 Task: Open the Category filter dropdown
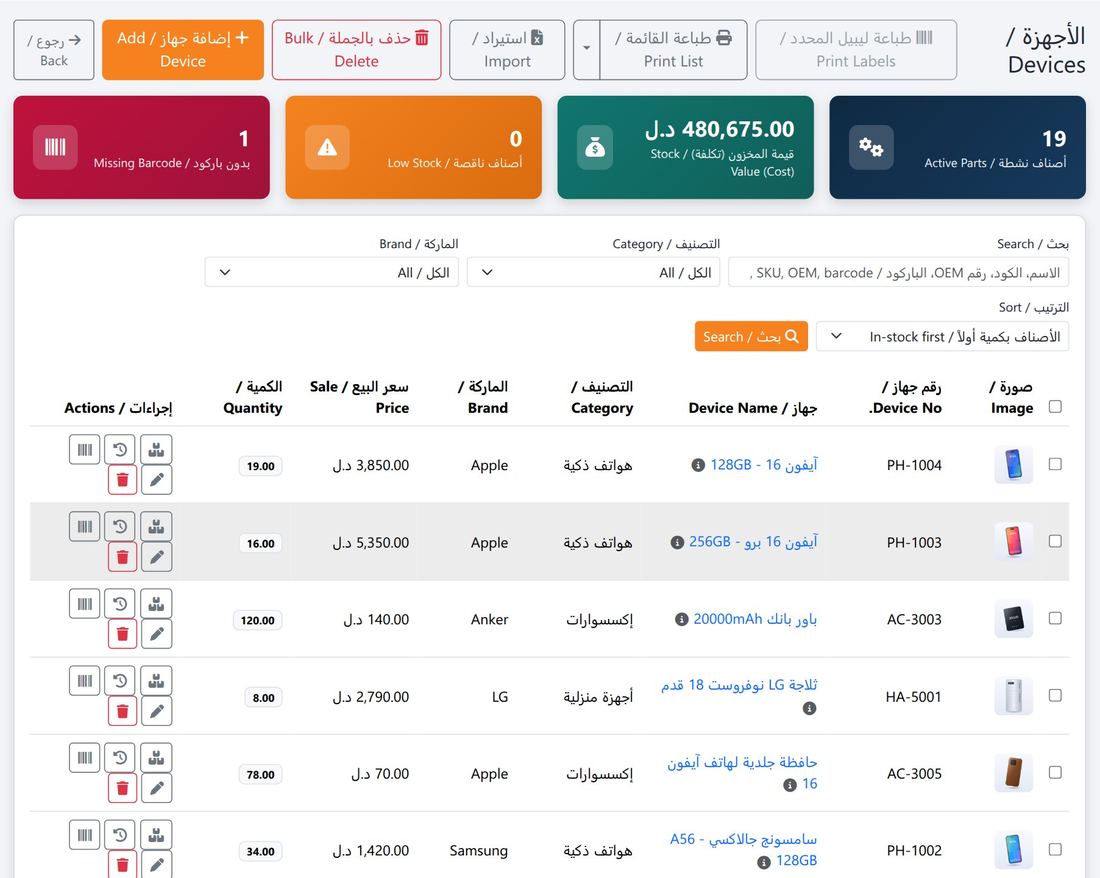593,272
